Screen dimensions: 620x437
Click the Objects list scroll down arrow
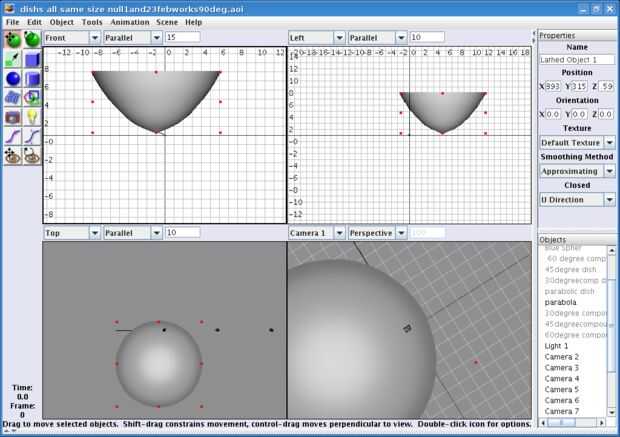pos(612,412)
